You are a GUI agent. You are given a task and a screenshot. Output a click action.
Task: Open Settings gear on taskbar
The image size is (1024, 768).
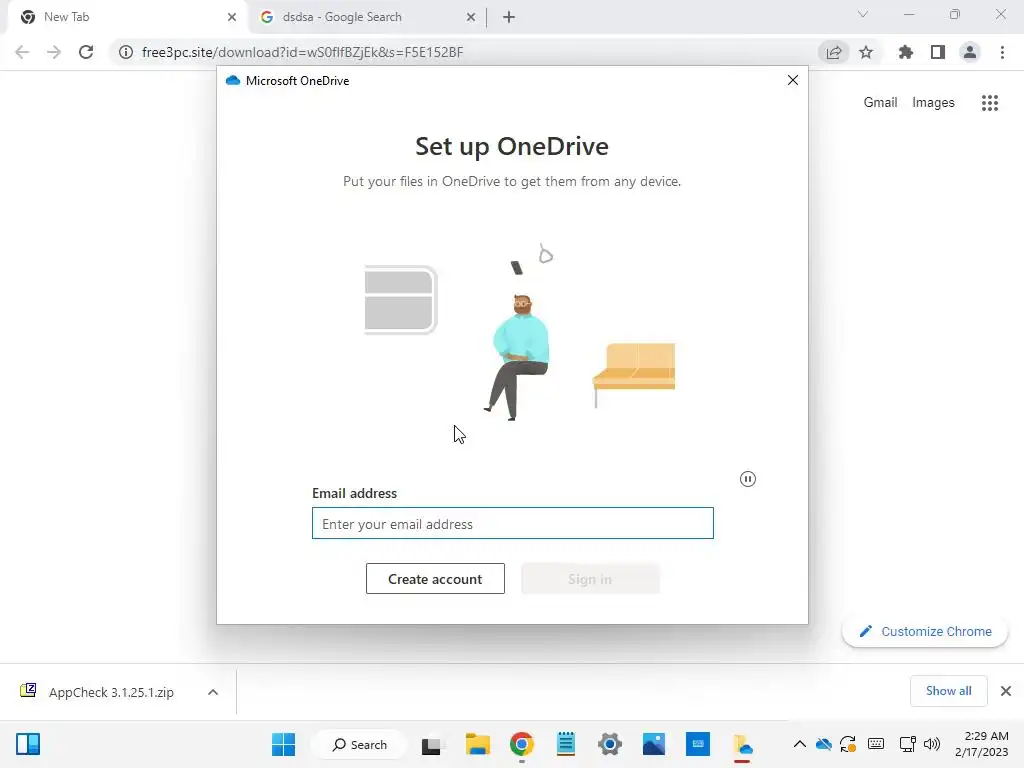610,744
